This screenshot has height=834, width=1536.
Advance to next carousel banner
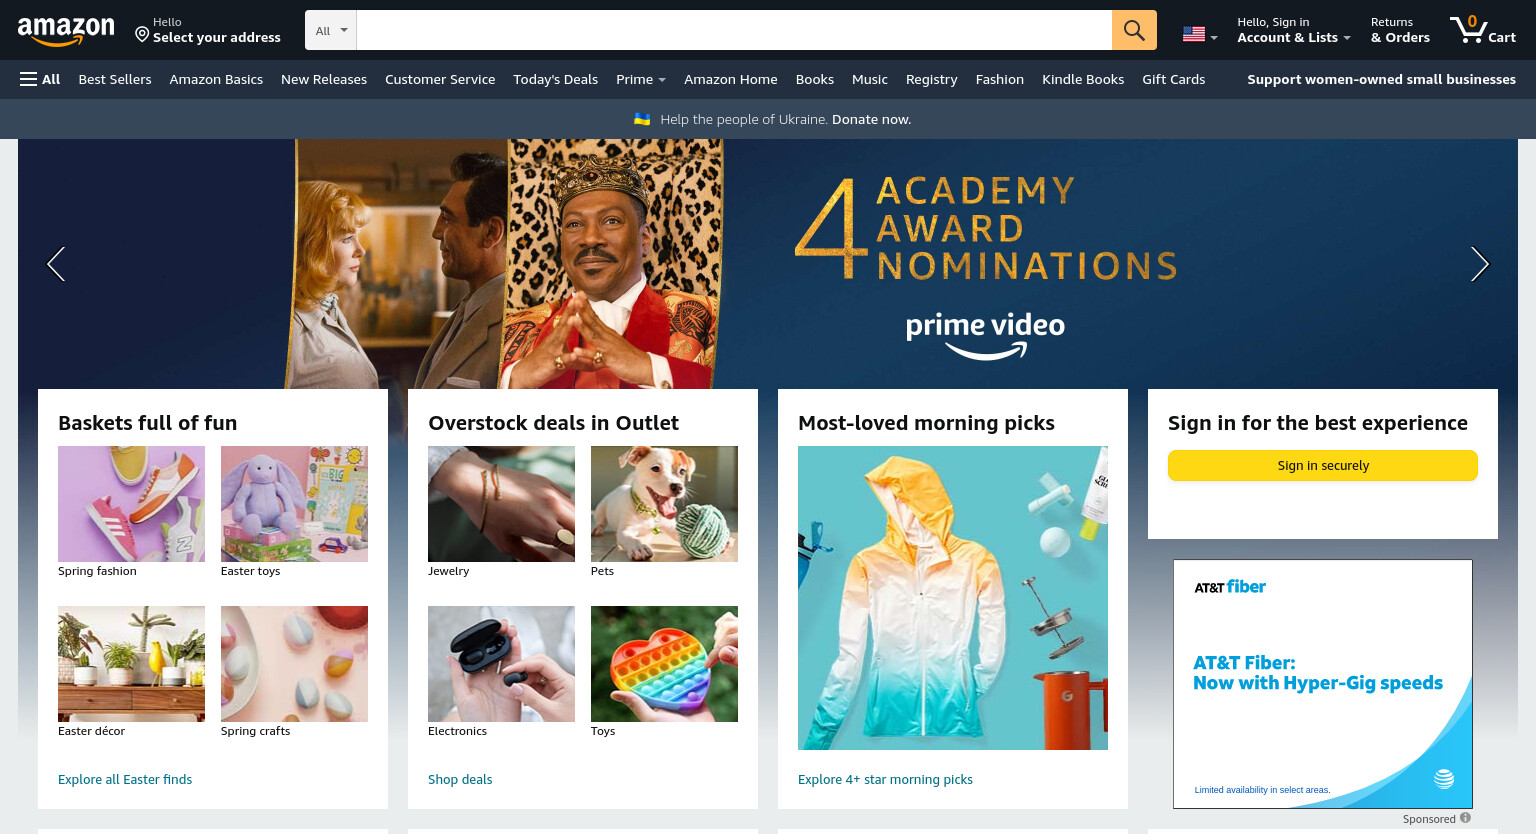pos(1480,264)
